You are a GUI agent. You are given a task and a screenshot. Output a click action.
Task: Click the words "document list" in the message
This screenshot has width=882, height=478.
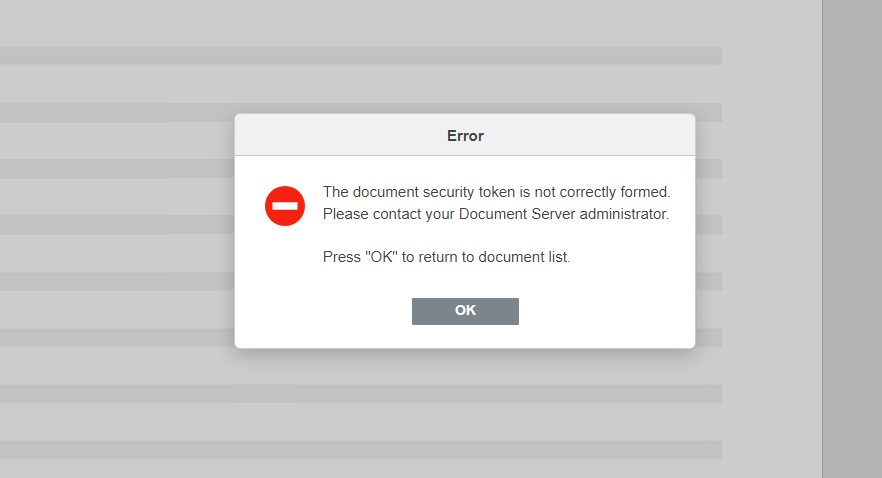pos(524,257)
